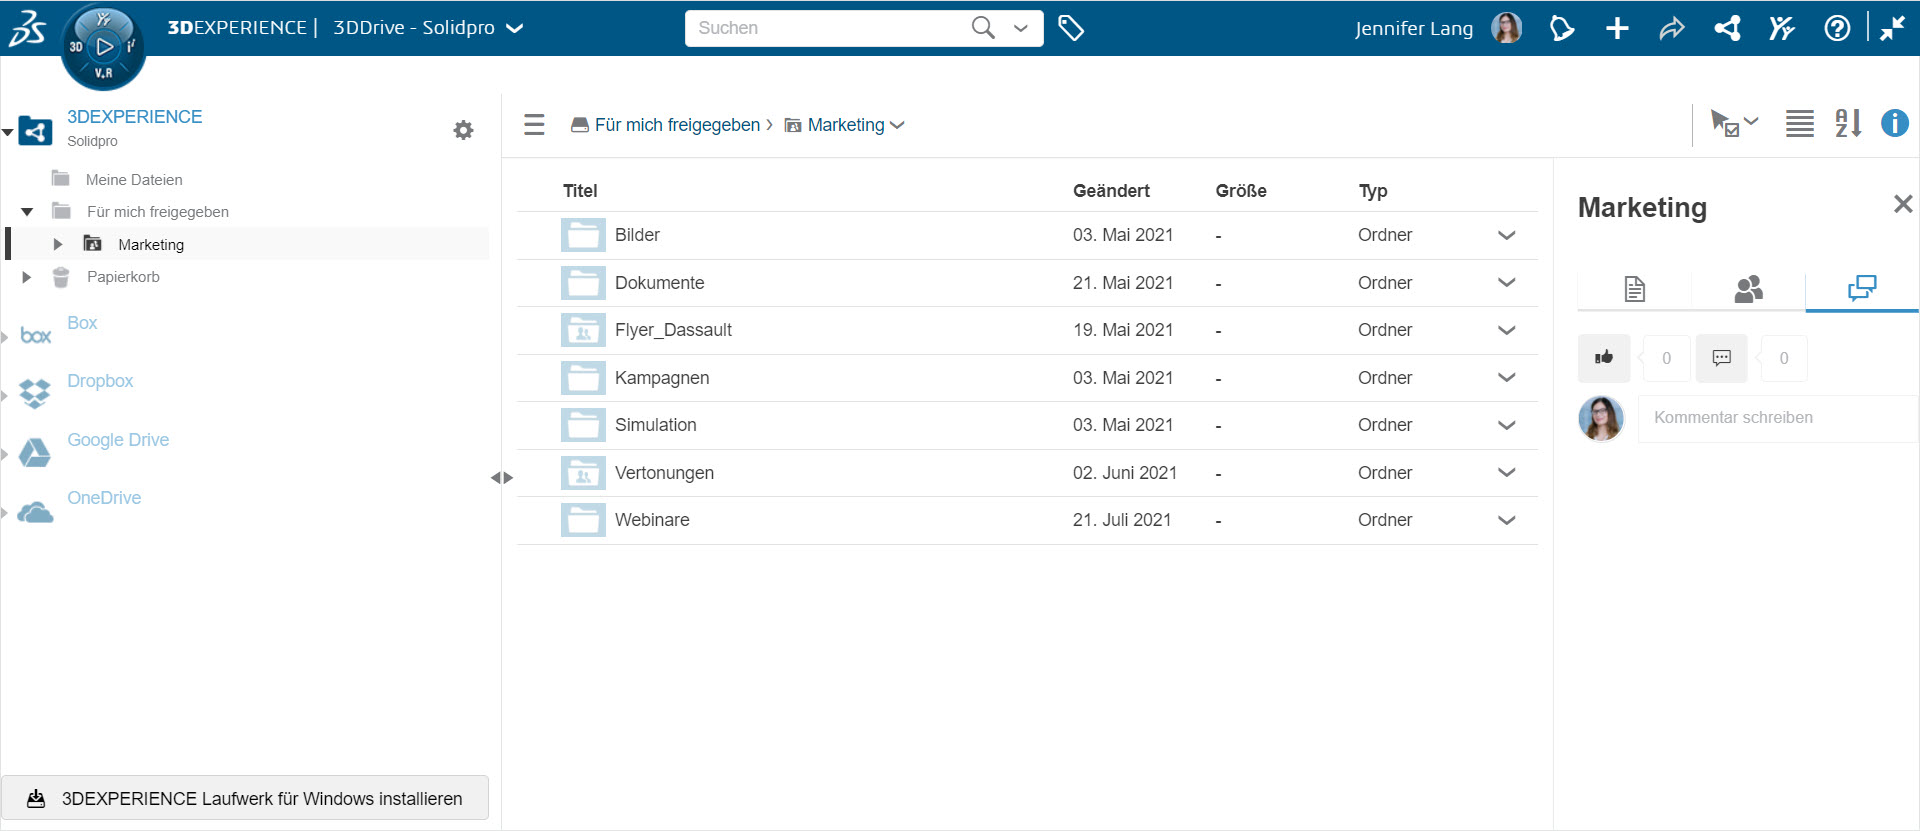Click the sidebar collapse splitter arrows
Image resolution: width=1920 pixels, height=831 pixels.
click(x=502, y=478)
